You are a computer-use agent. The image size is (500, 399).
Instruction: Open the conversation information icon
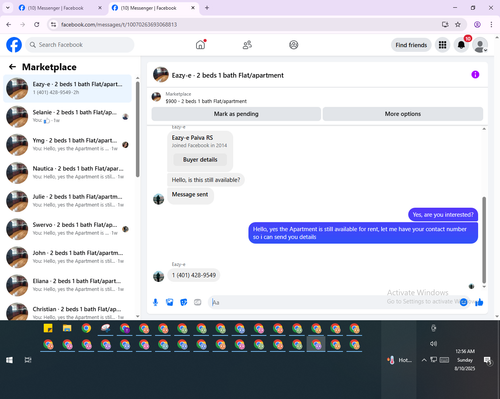[x=475, y=75]
